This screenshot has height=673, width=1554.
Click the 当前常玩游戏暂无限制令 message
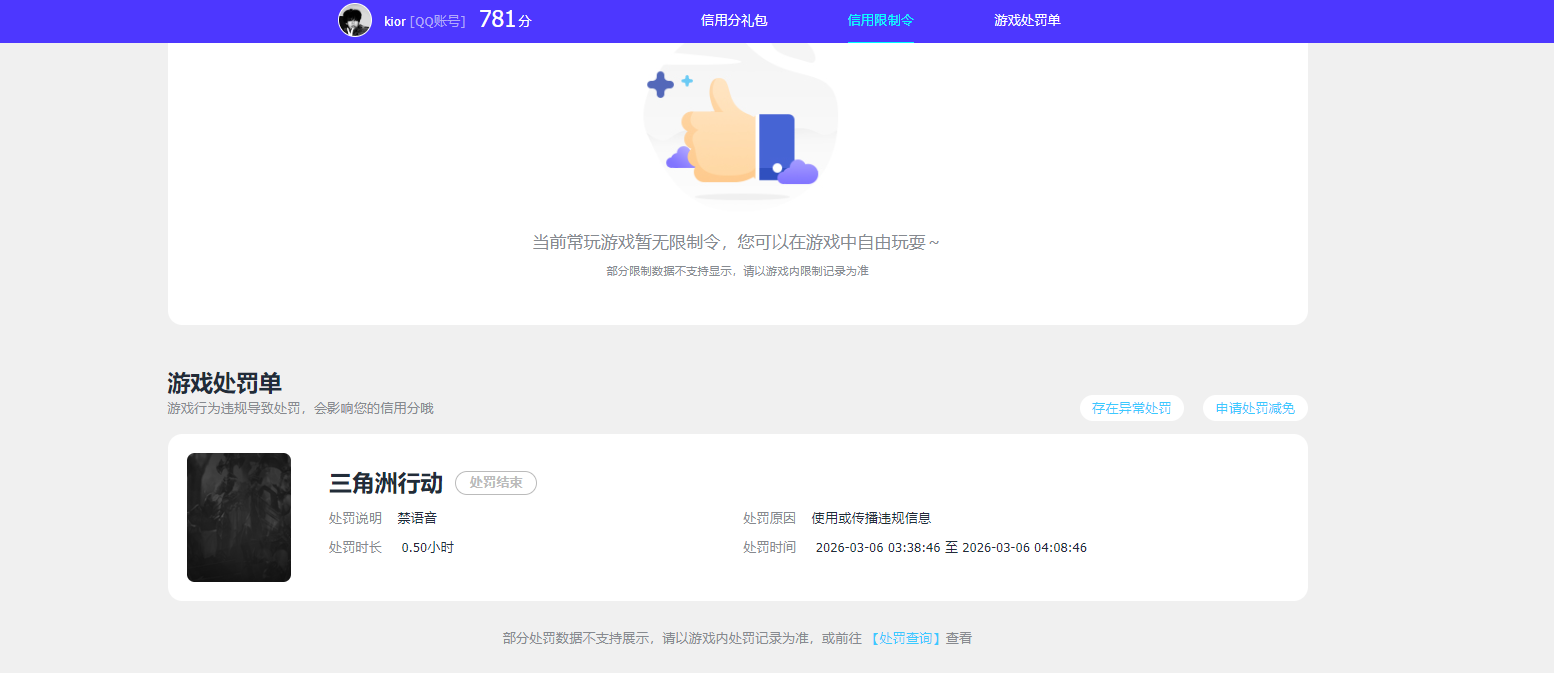pyautogui.click(x=736, y=242)
